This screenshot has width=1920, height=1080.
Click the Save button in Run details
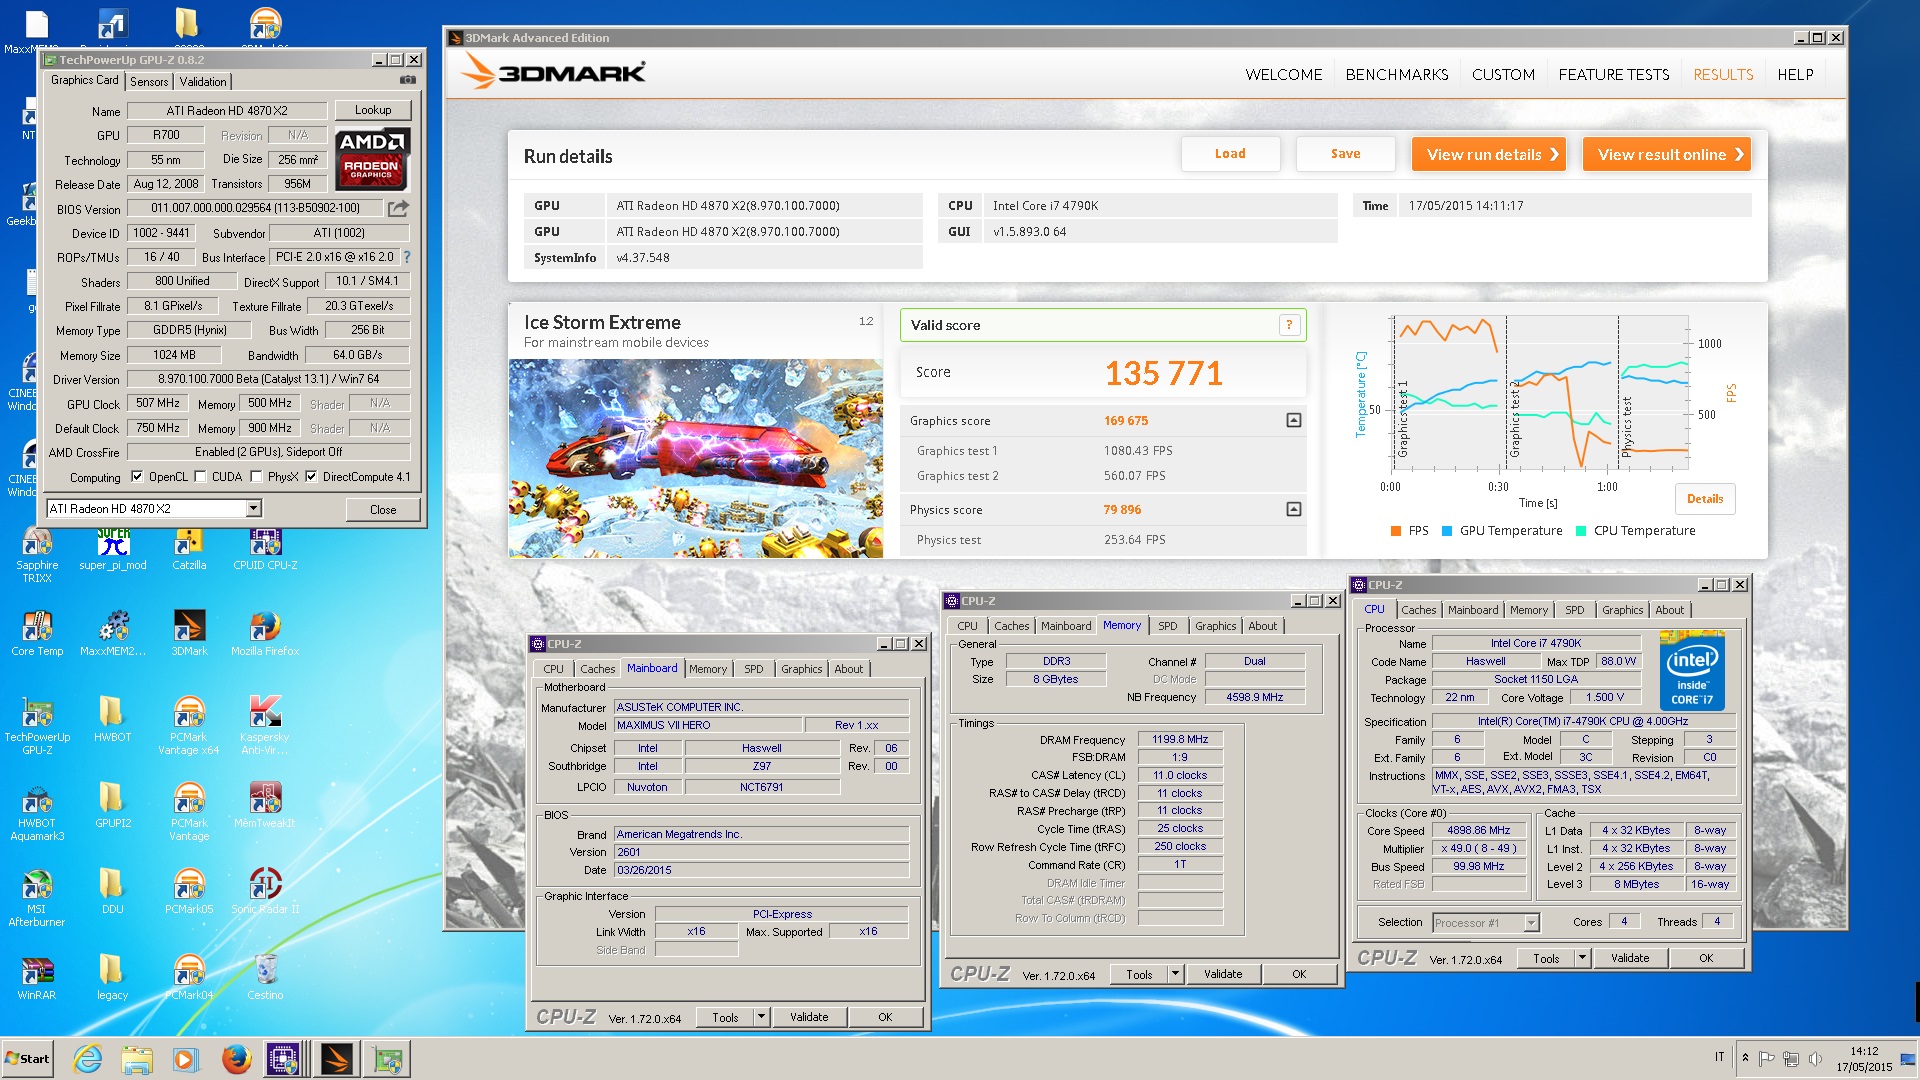point(1345,154)
